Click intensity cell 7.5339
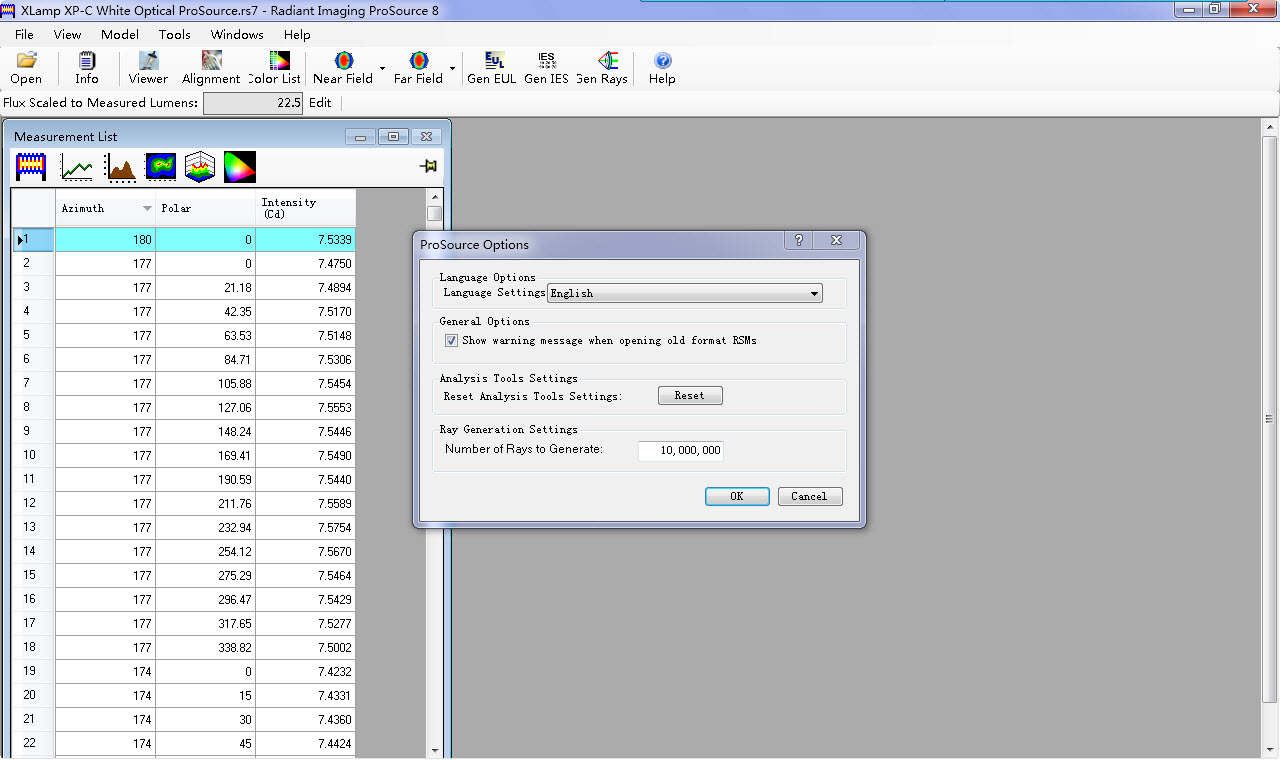1280x760 pixels. coord(305,240)
